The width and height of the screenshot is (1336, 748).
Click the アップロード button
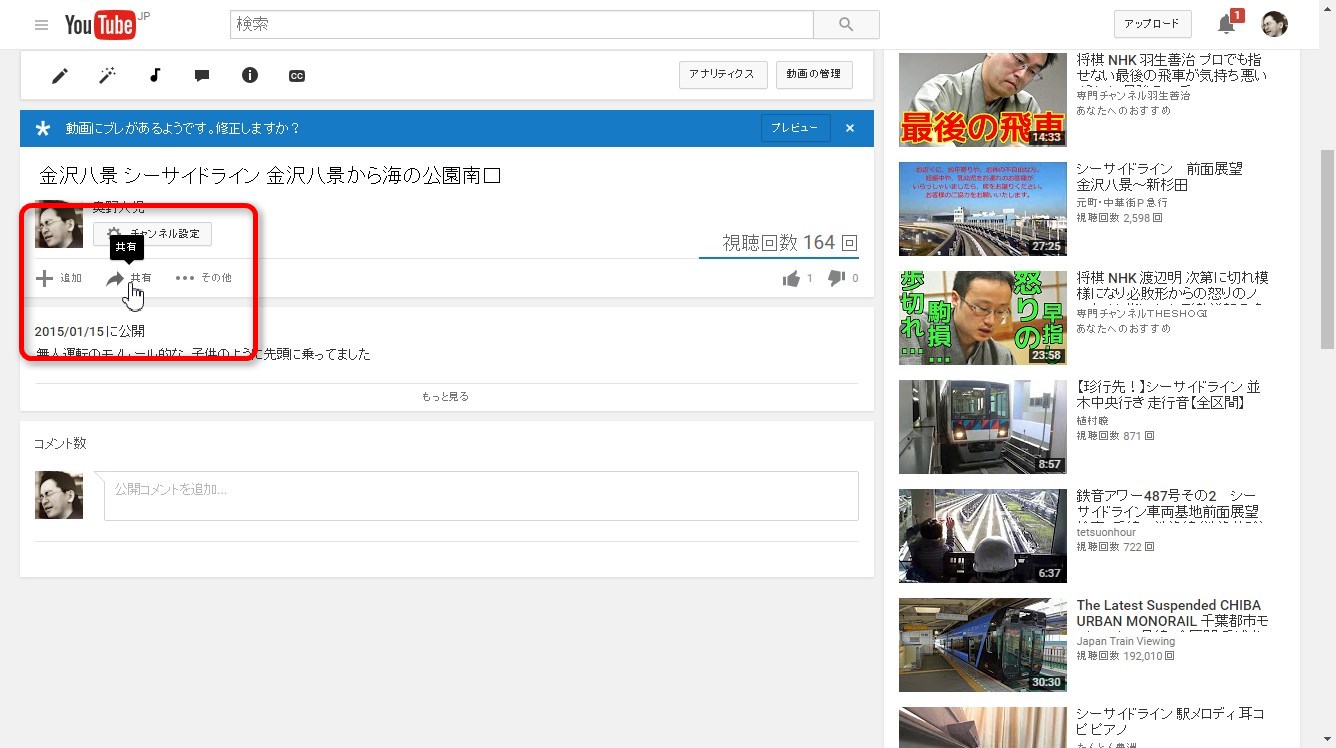(1152, 24)
